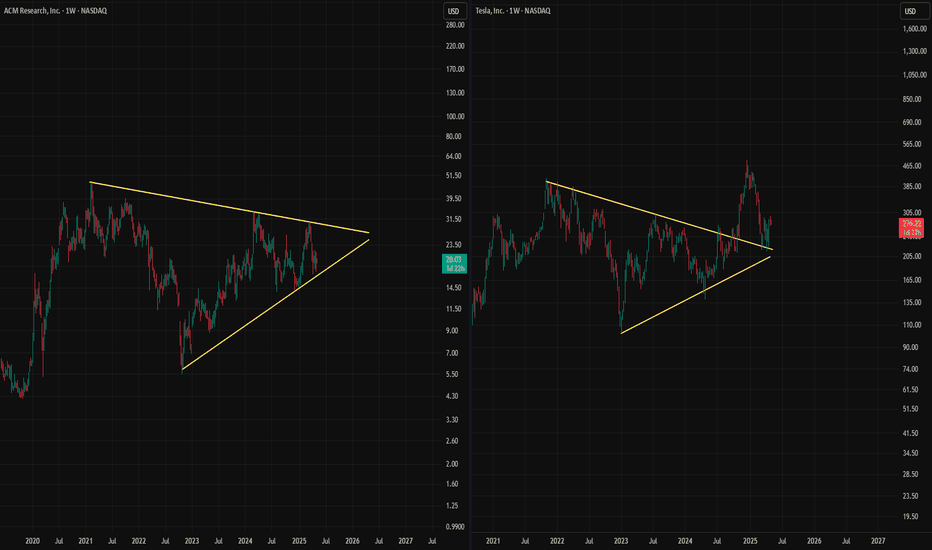Click 11.50 on the ACM price axis
The image size is (932, 550).
click(453, 309)
